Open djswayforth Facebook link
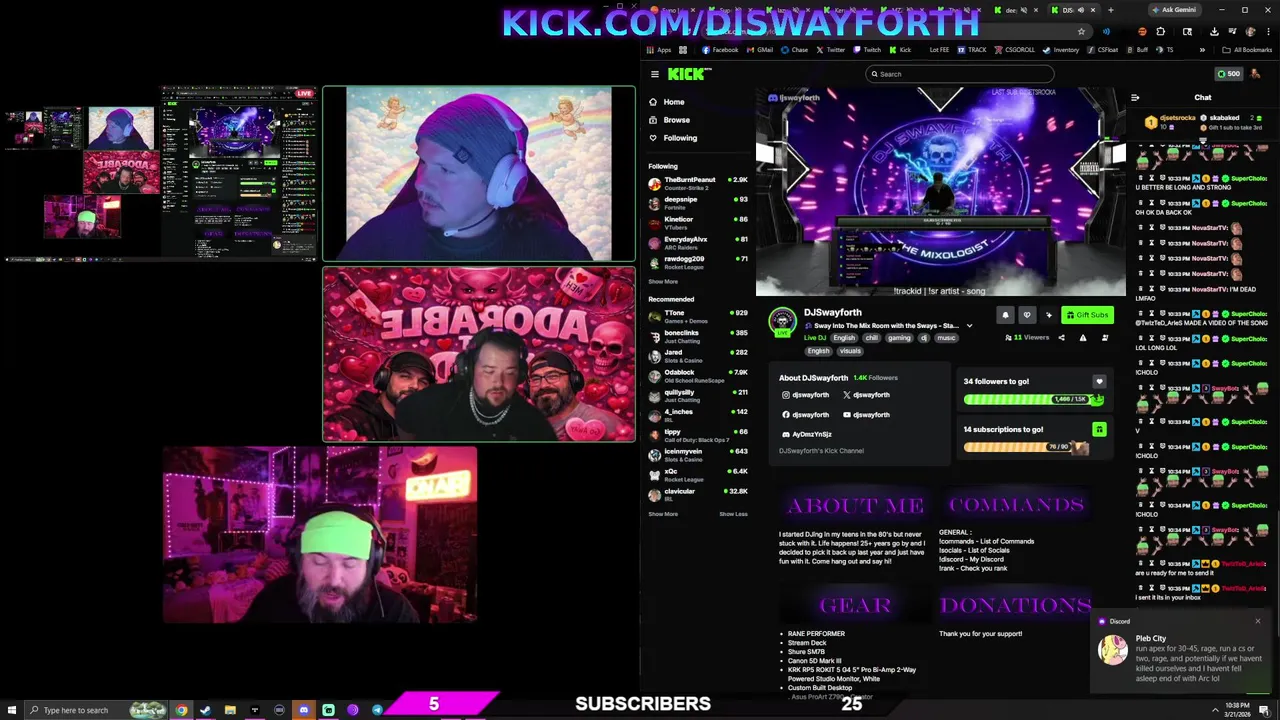 pyautogui.click(x=806, y=415)
